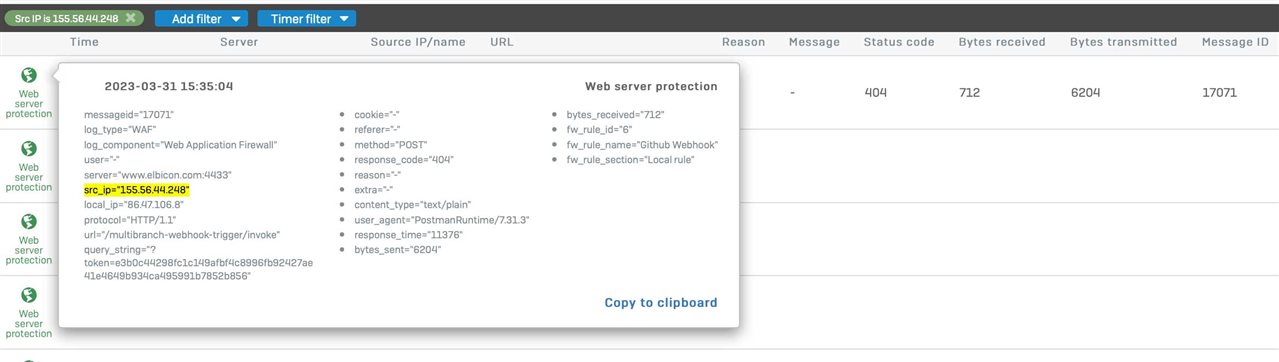Click Copy to clipboard link
The height and width of the screenshot is (362, 1279).
tap(661, 302)
